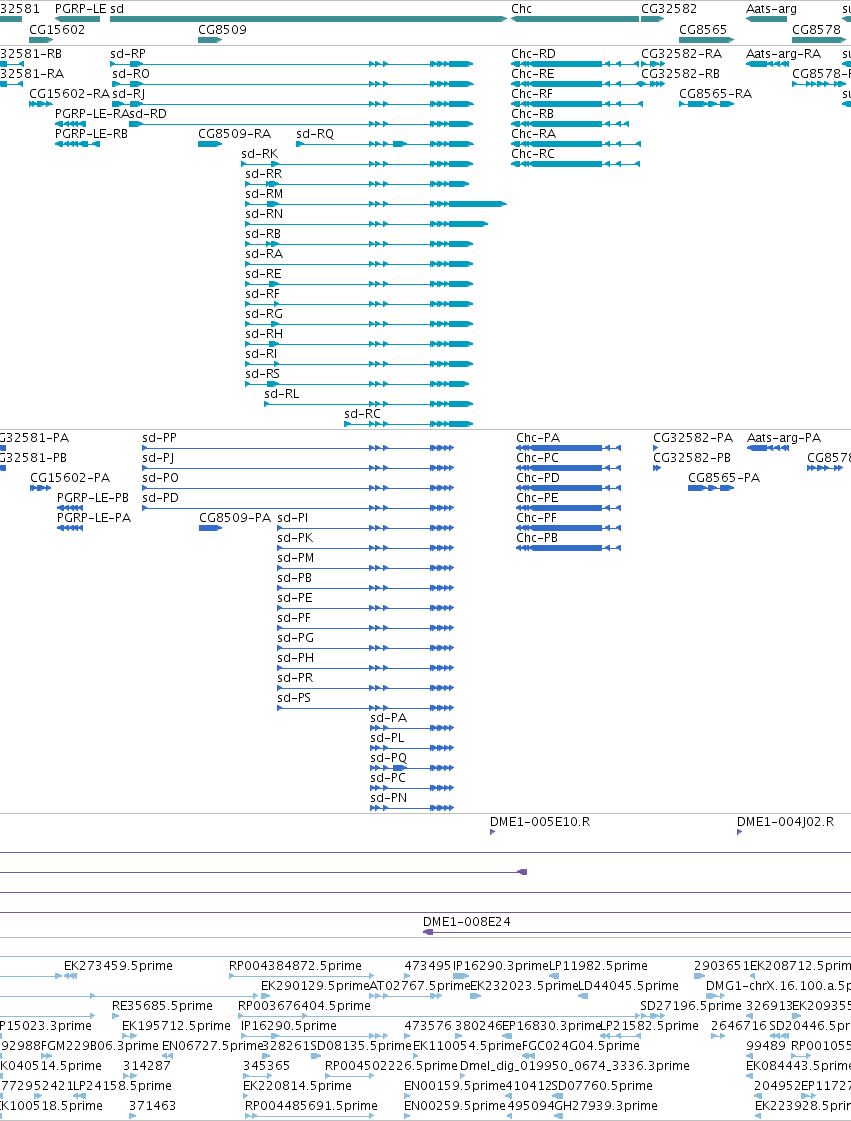
Task: Click protein label sd-PI
Action: pyautogui.click(x=292, y=518)
